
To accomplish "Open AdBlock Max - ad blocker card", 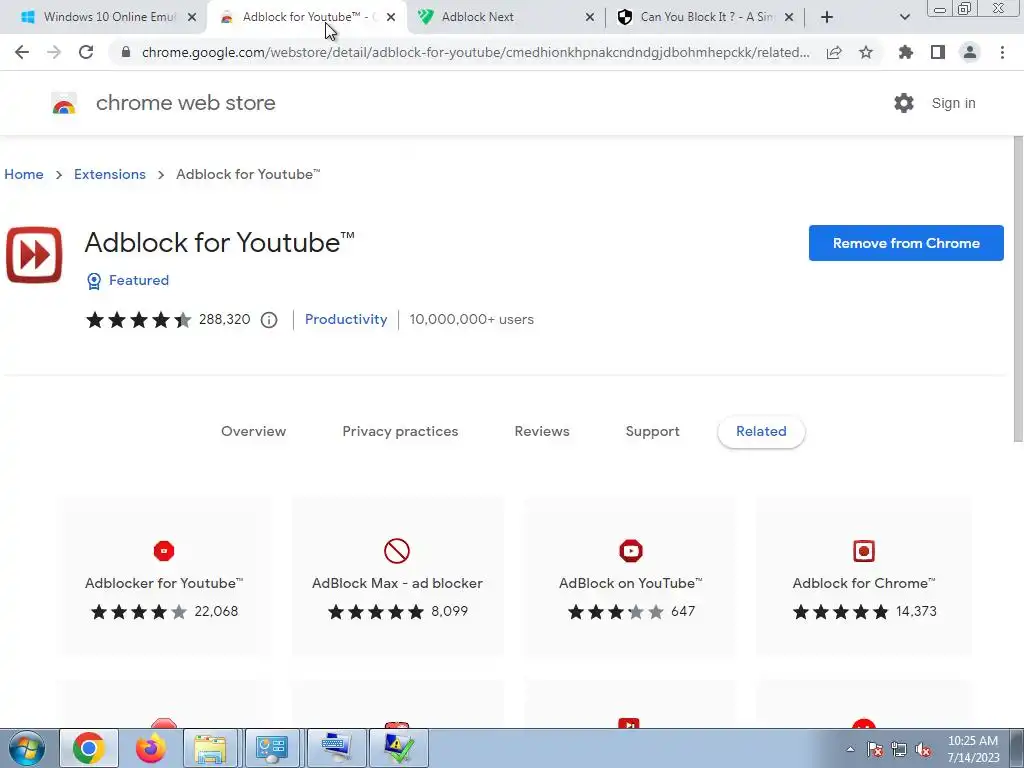I will click(397, 576).
